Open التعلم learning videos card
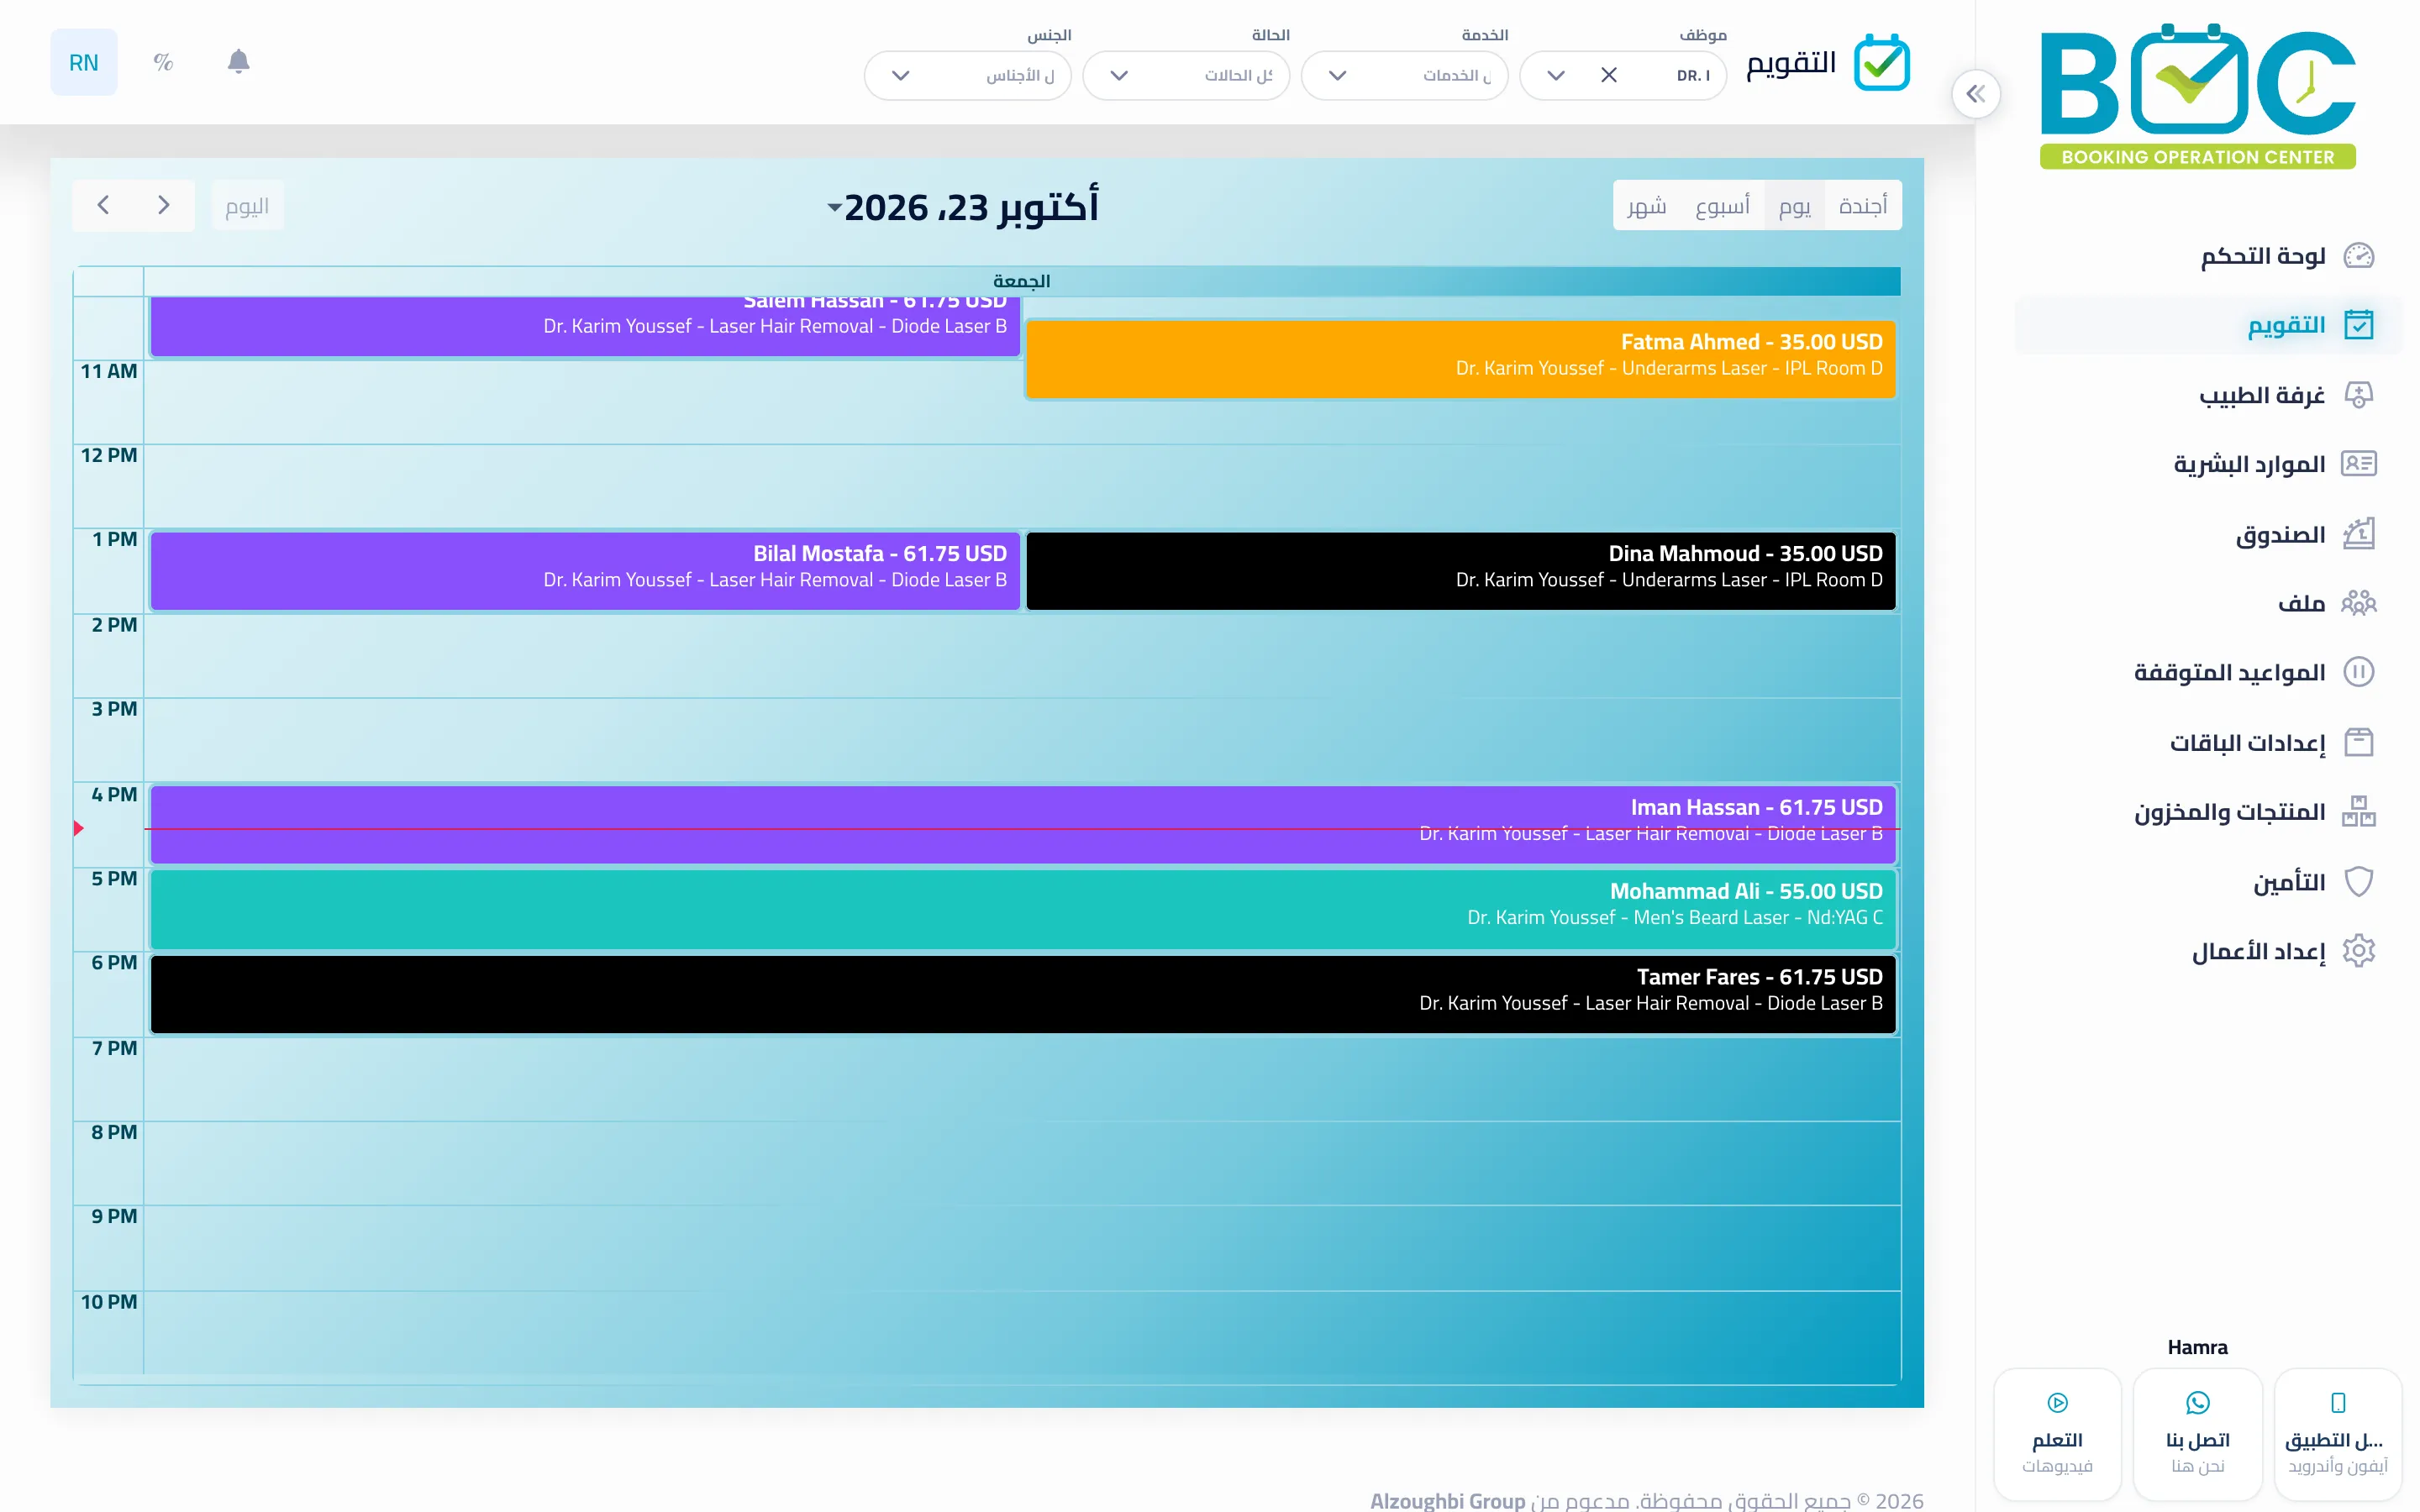This screenshot has height=1512, width=2420. [2057, 1434]
